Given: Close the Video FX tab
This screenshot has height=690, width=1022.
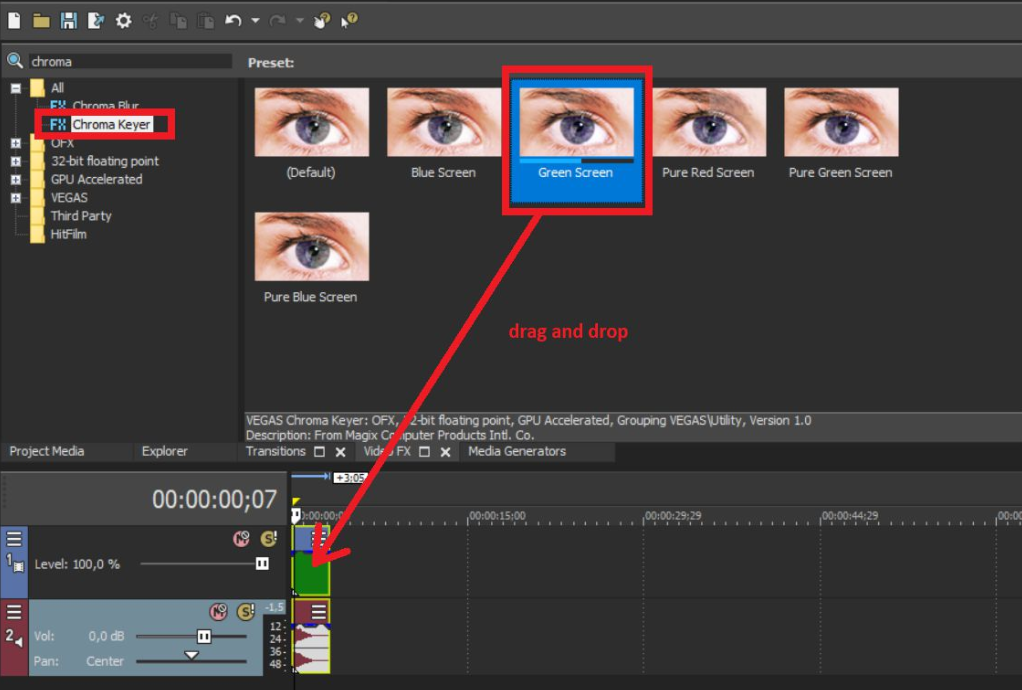Looking at the screenshot, I should pyautogui.click(x=445, y=452).
